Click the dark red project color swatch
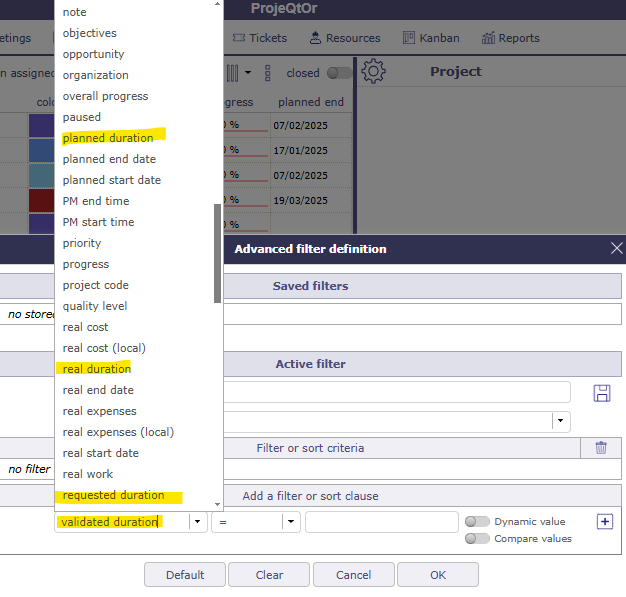 coord(42,200)
